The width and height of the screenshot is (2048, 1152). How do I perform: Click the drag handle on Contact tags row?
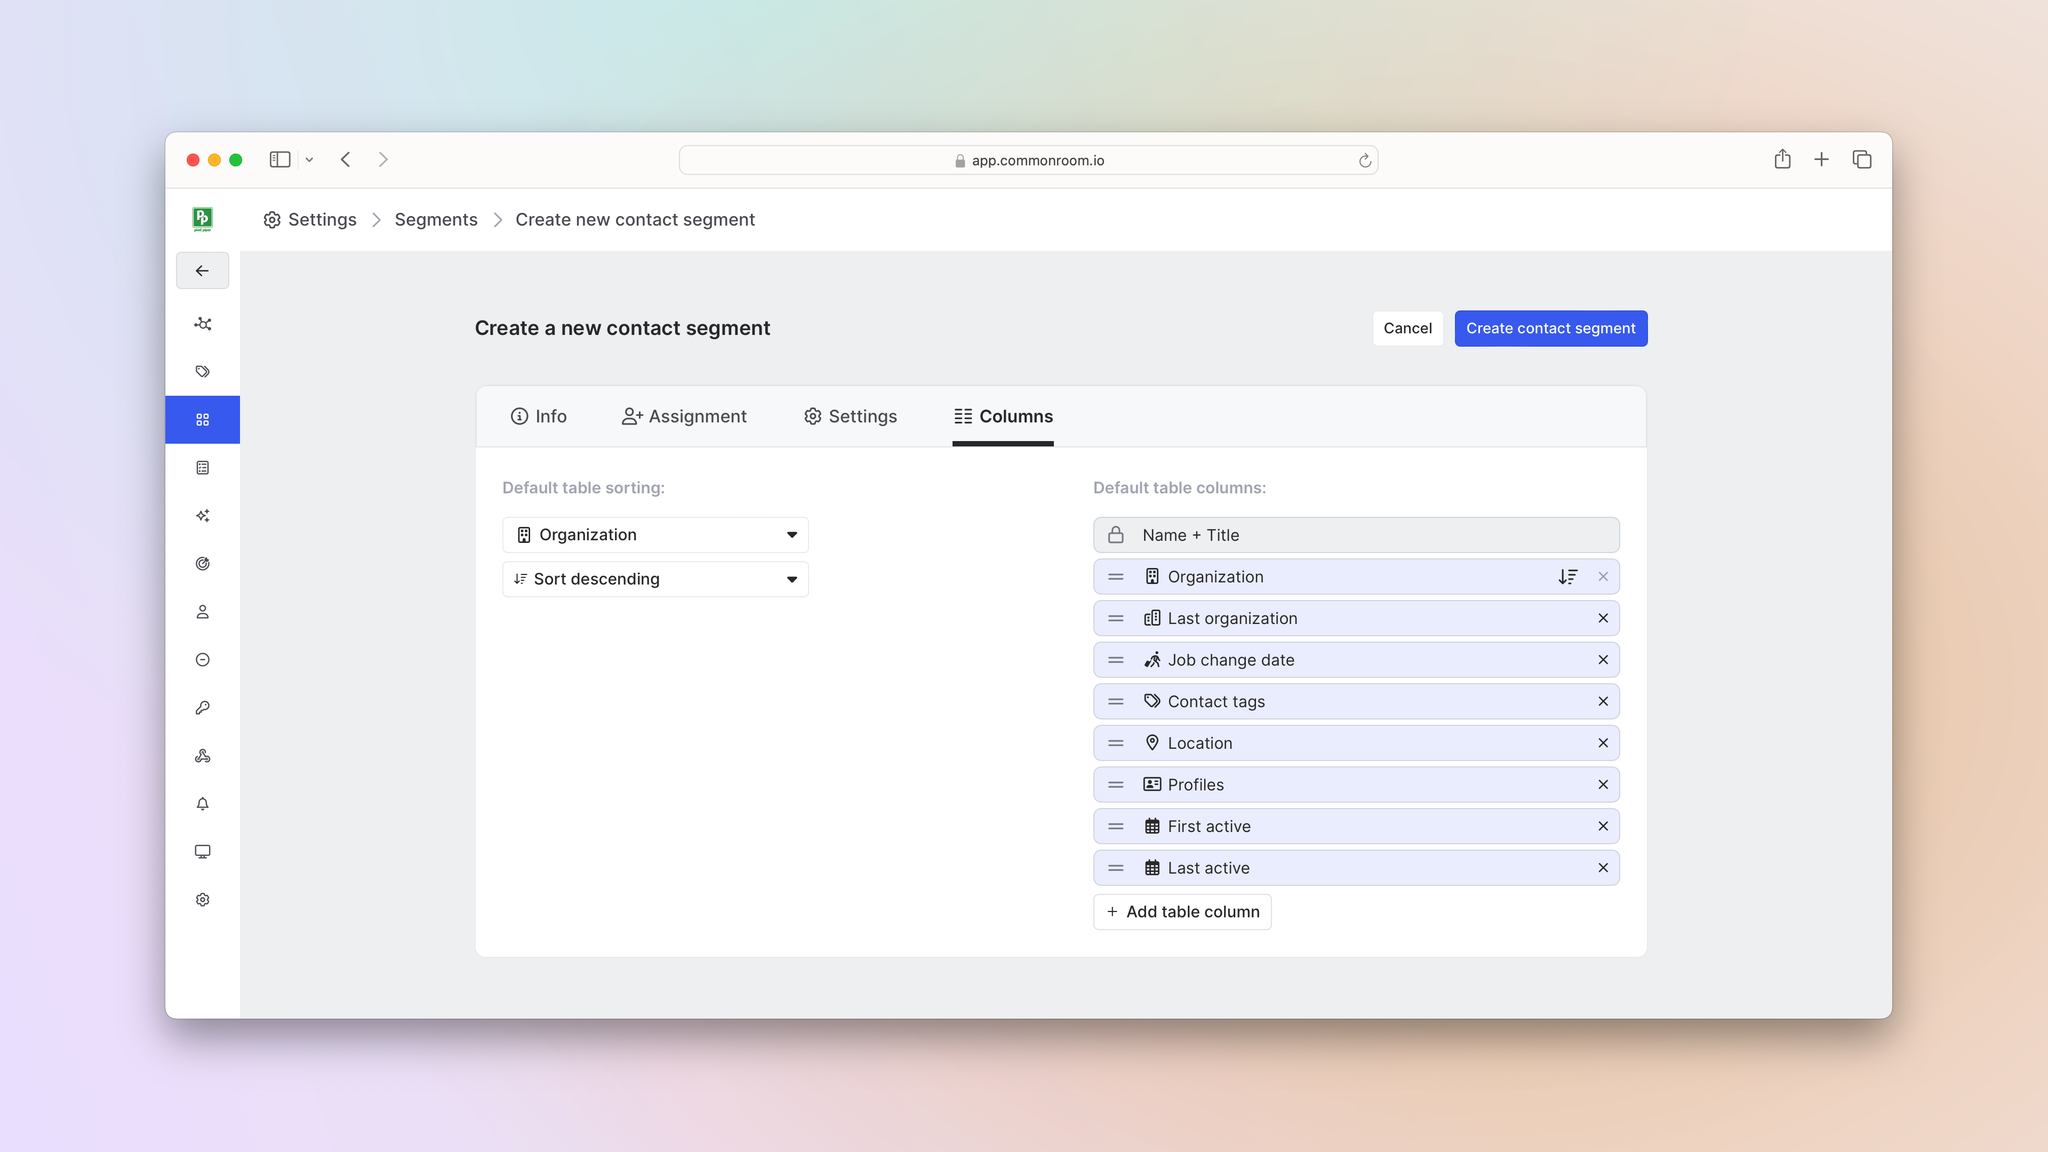click(x=1116, y=702)
